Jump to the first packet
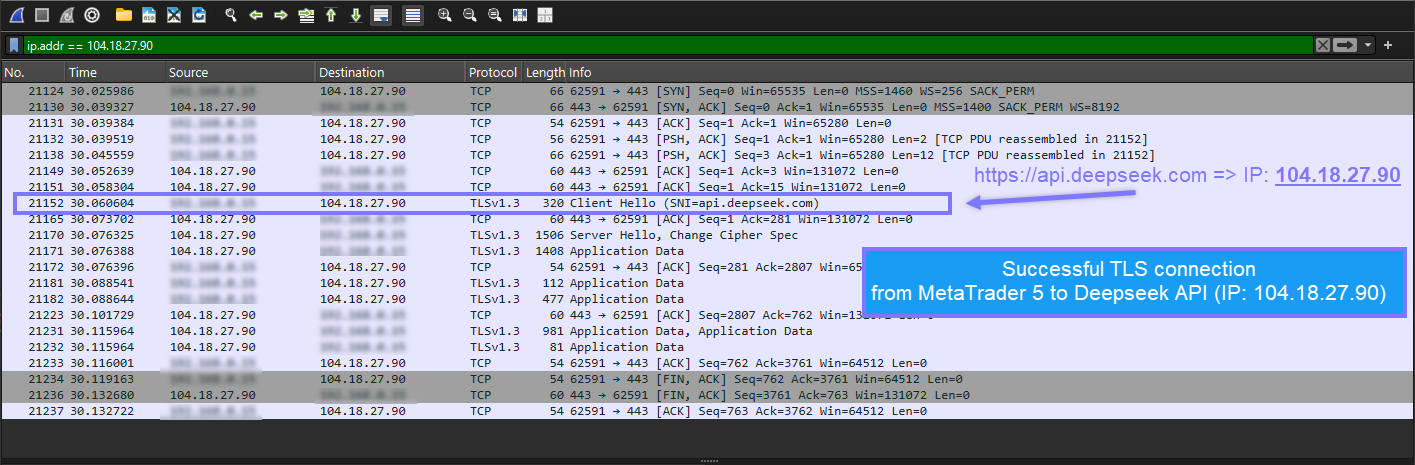Screen dimensions: 1415x465 331,15
